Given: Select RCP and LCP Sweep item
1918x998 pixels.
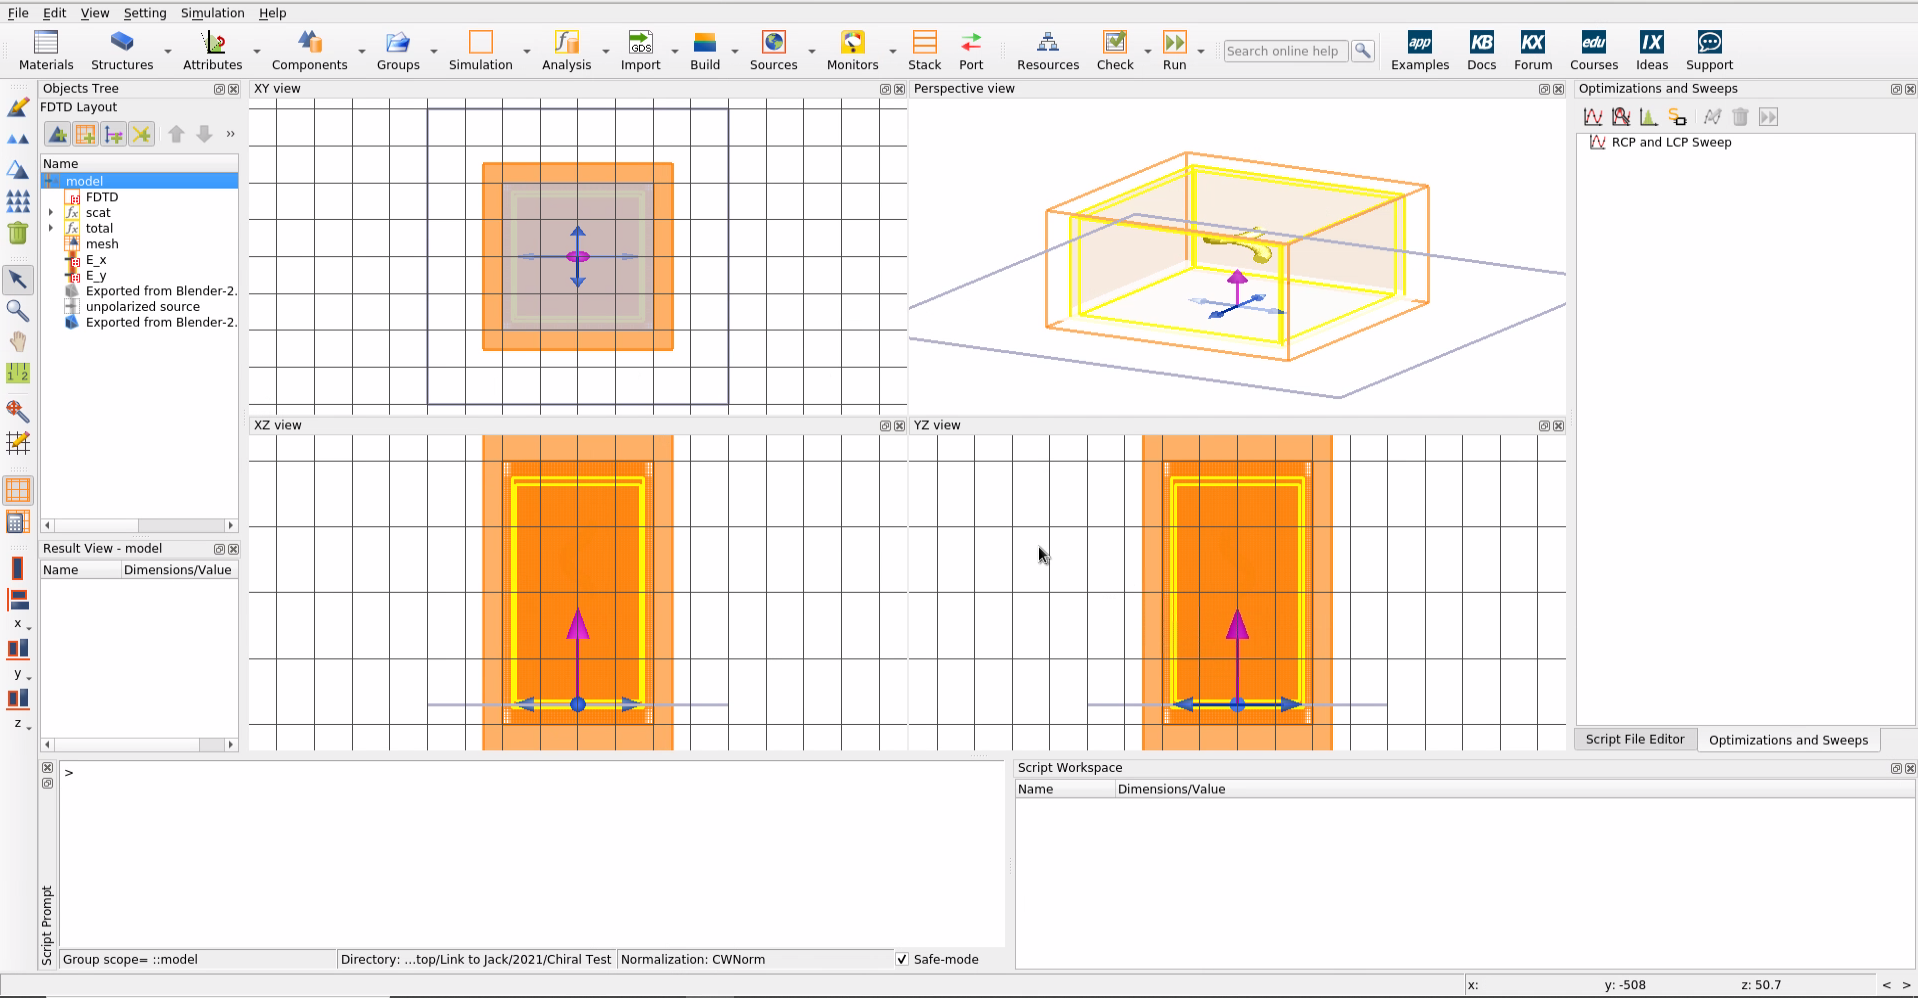Looking at the screenshot, I should (1671, 142).
